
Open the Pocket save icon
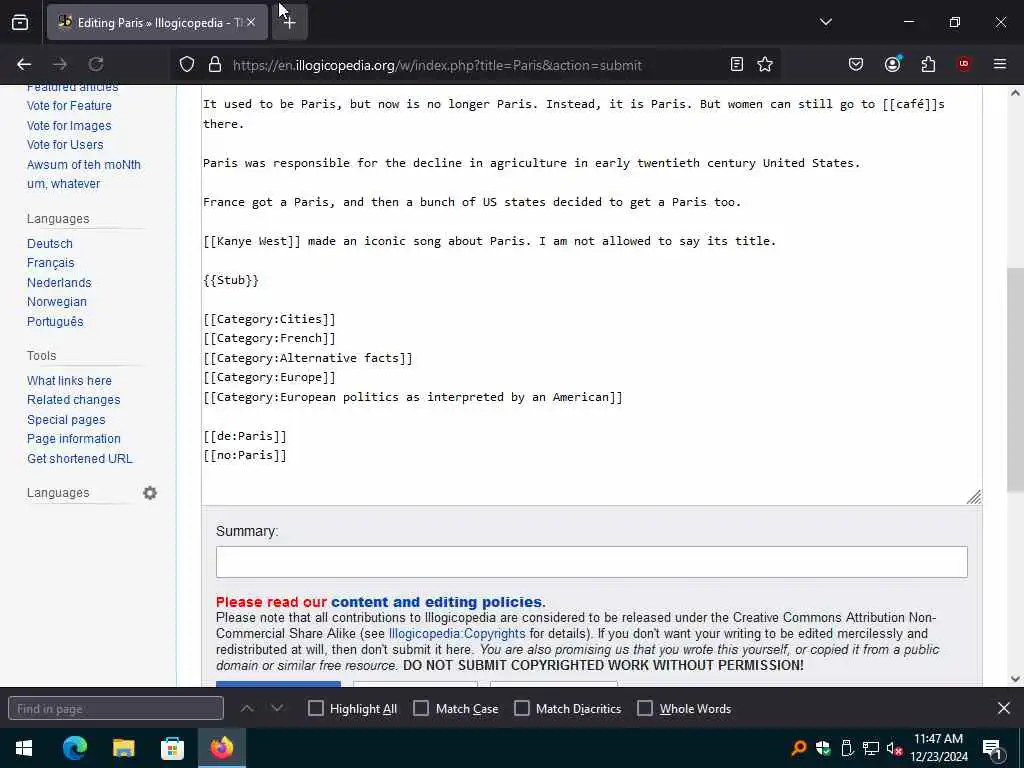click(856, 64)
